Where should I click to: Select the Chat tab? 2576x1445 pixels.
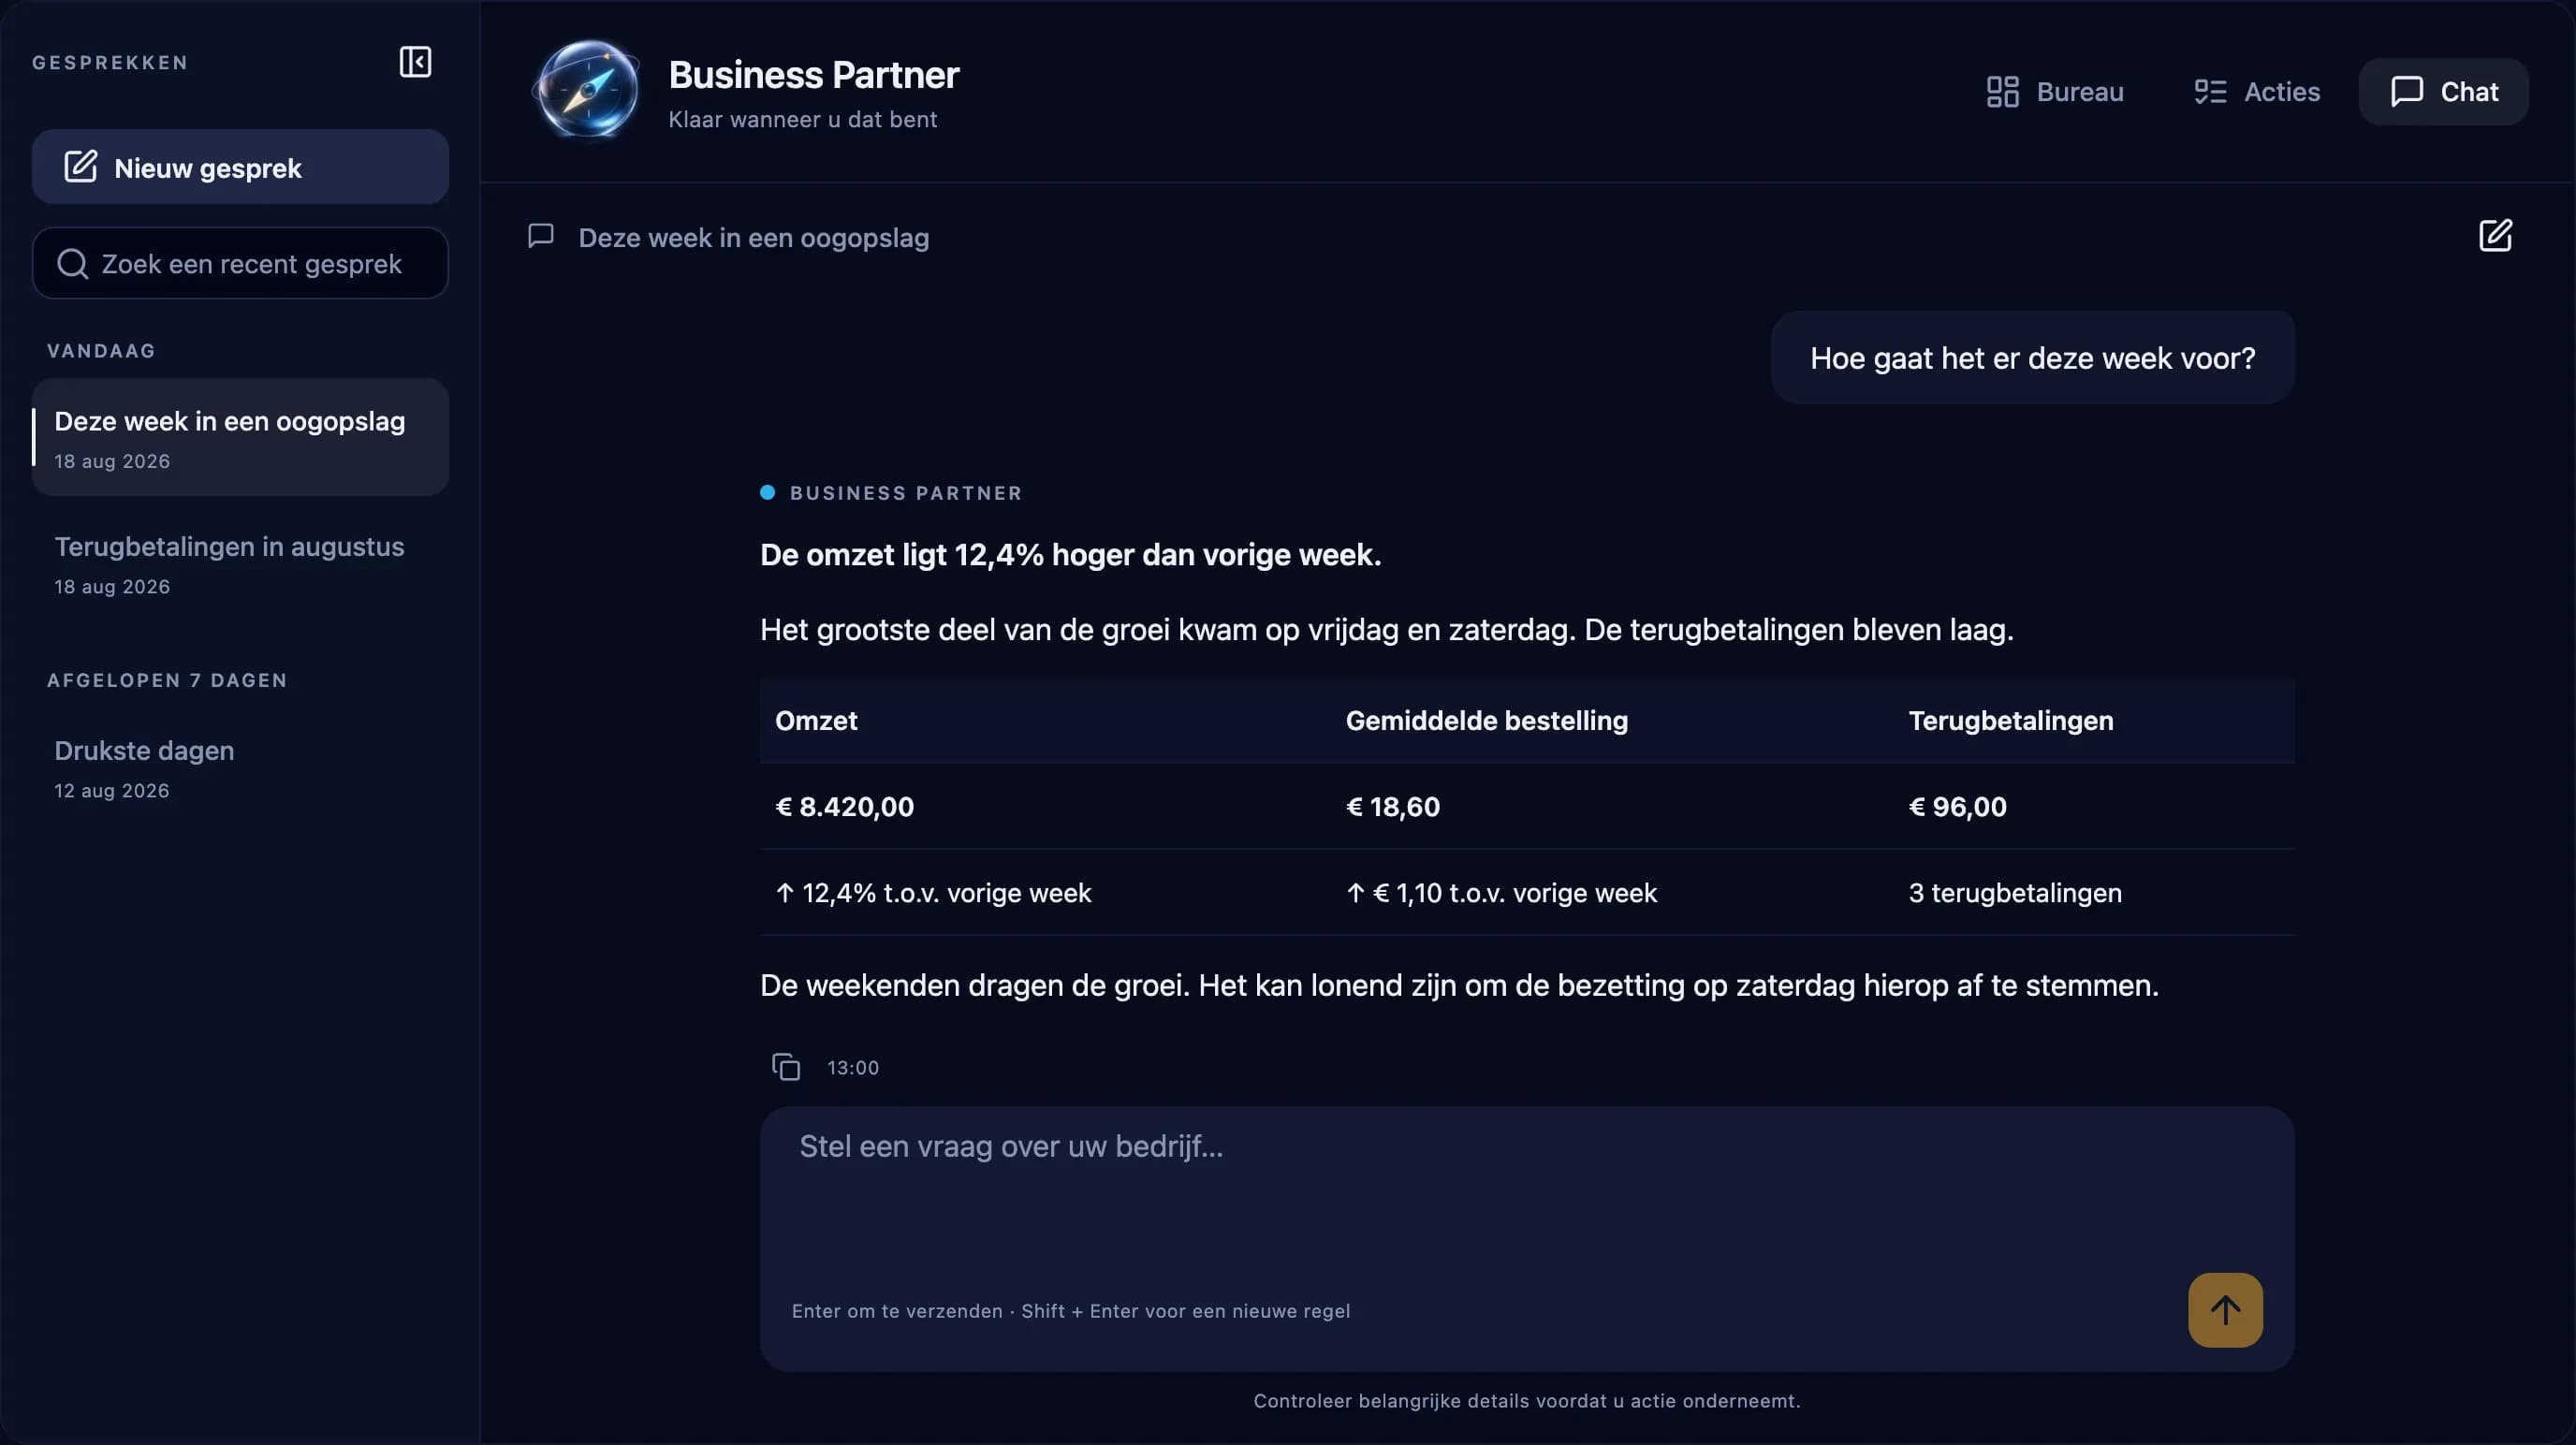(2444, 92)
